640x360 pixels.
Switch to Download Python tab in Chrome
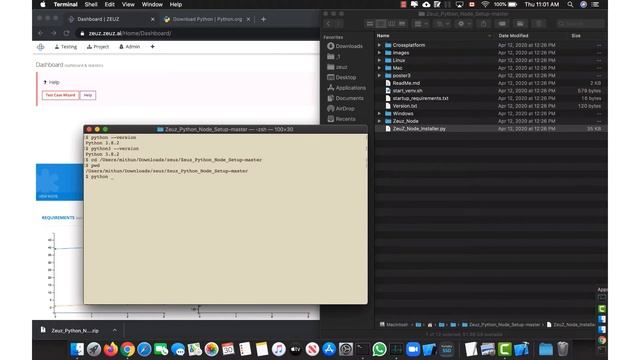(x=207, y=19)
